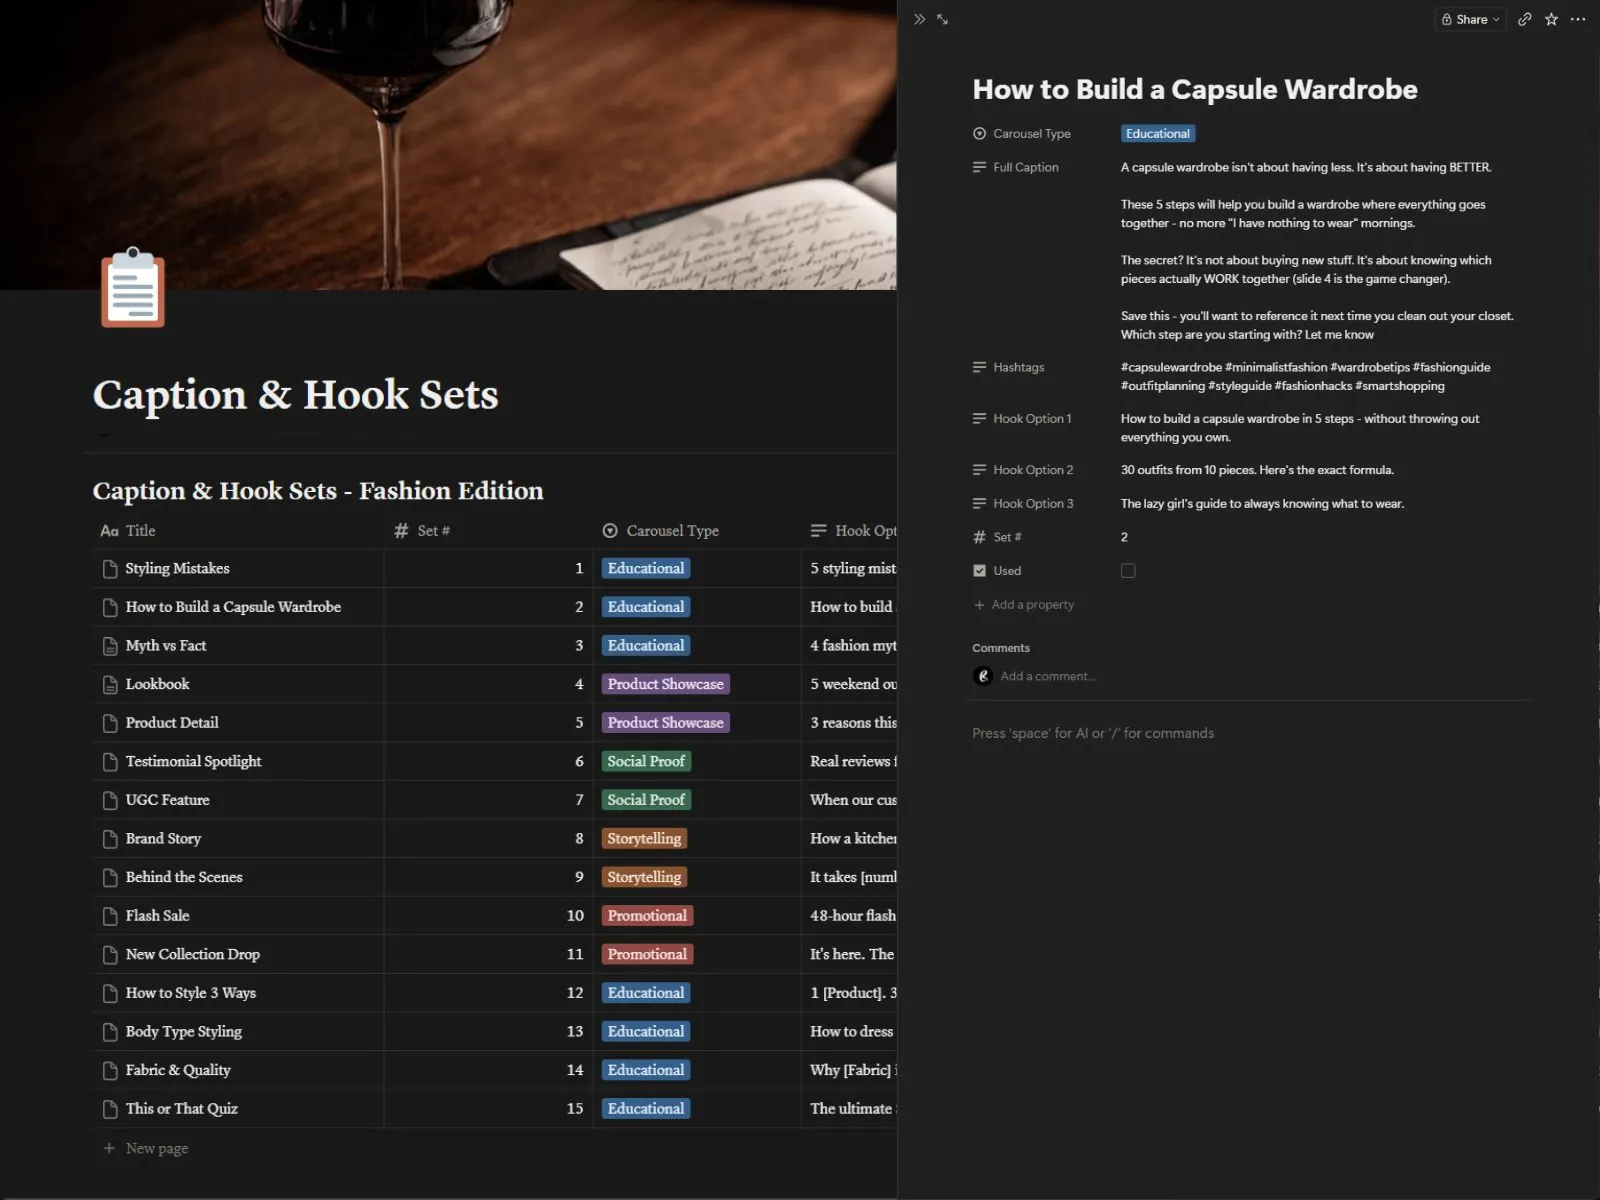Open the Testimonial Spotlight row
This screenshot has width=1600, height=1200.
193,762
